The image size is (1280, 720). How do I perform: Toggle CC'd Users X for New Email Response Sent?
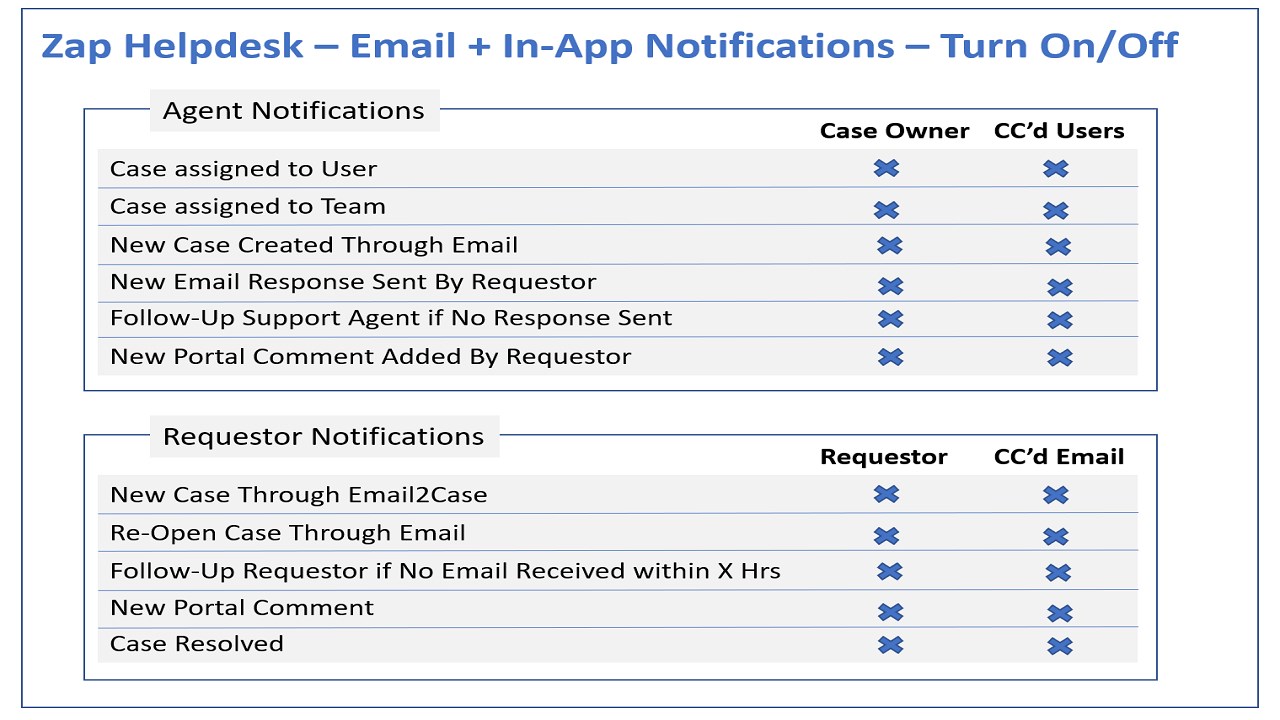[x=1060, y=288]
